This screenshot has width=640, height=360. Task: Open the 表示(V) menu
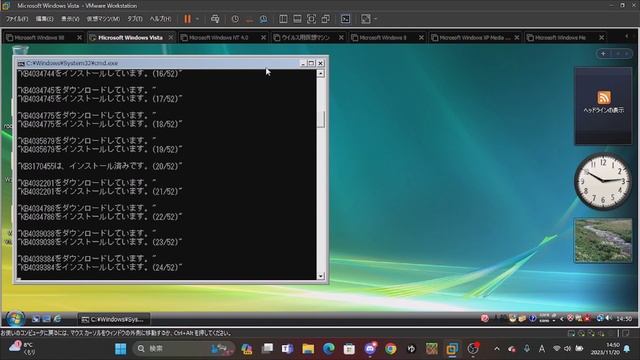pyautogui.click(x=70, y=19)
